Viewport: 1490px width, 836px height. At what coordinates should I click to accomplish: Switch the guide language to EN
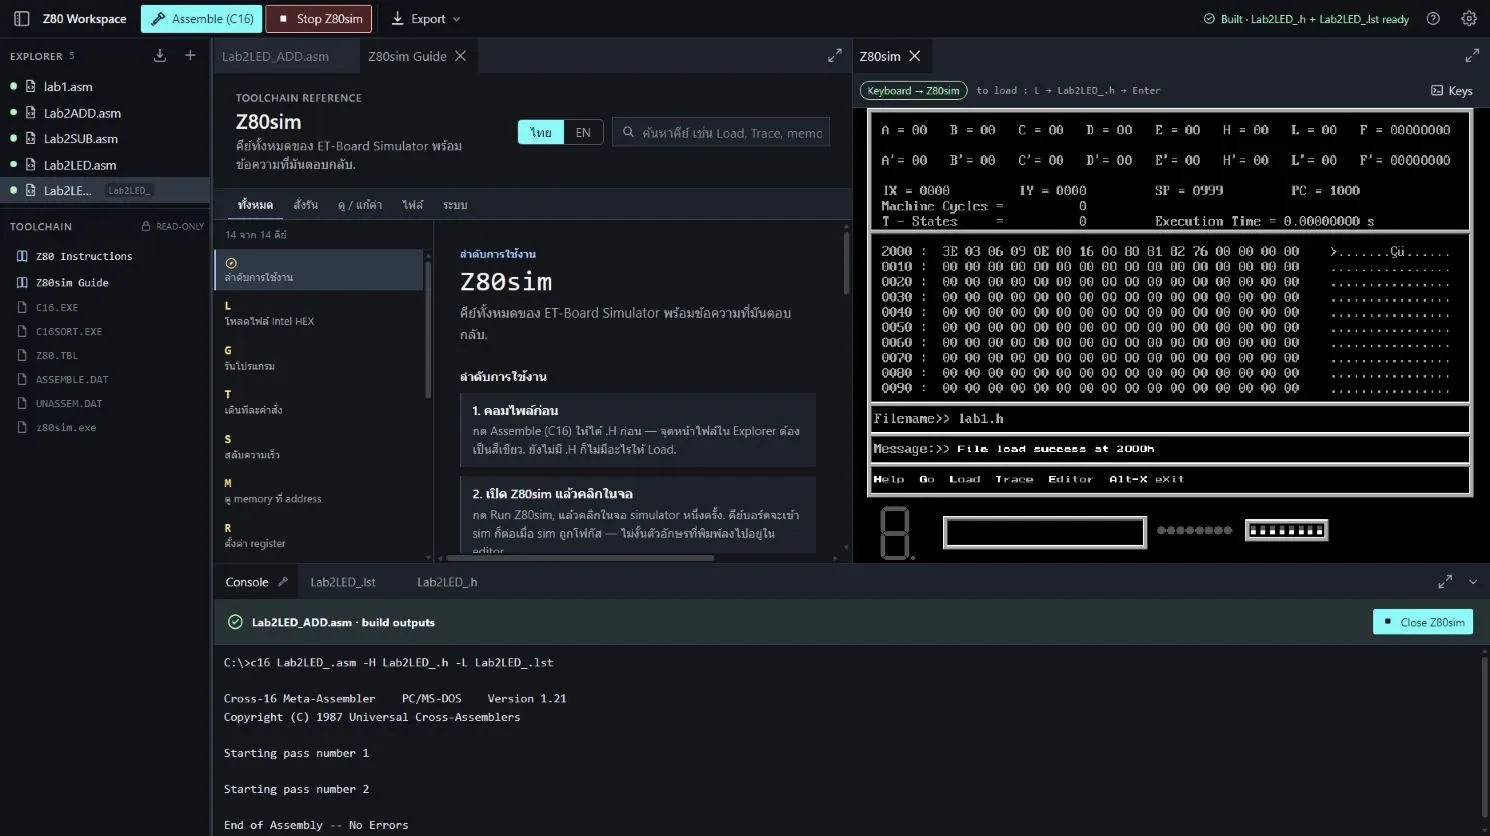(583, 132)
